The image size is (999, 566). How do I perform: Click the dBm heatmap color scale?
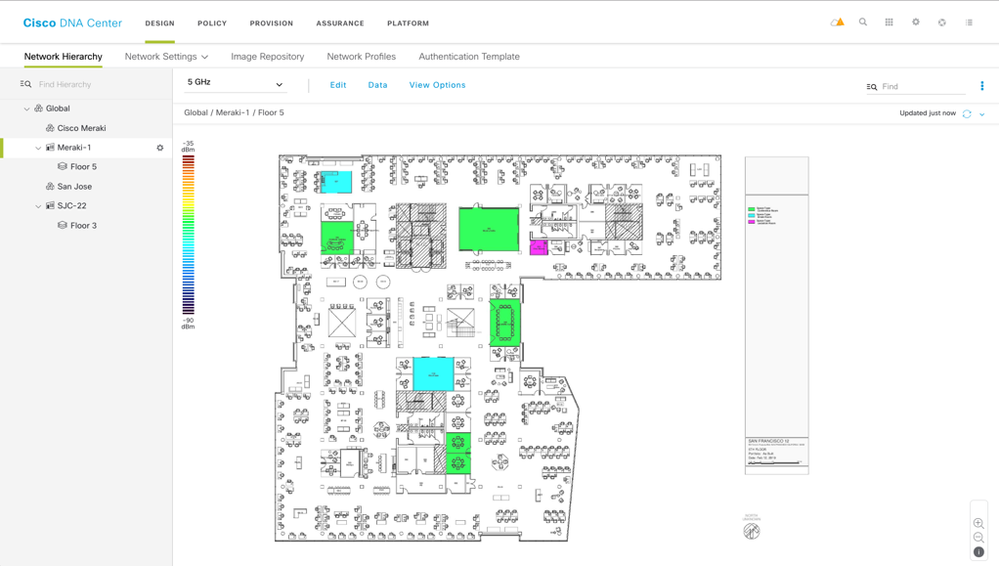pos(188,235)
